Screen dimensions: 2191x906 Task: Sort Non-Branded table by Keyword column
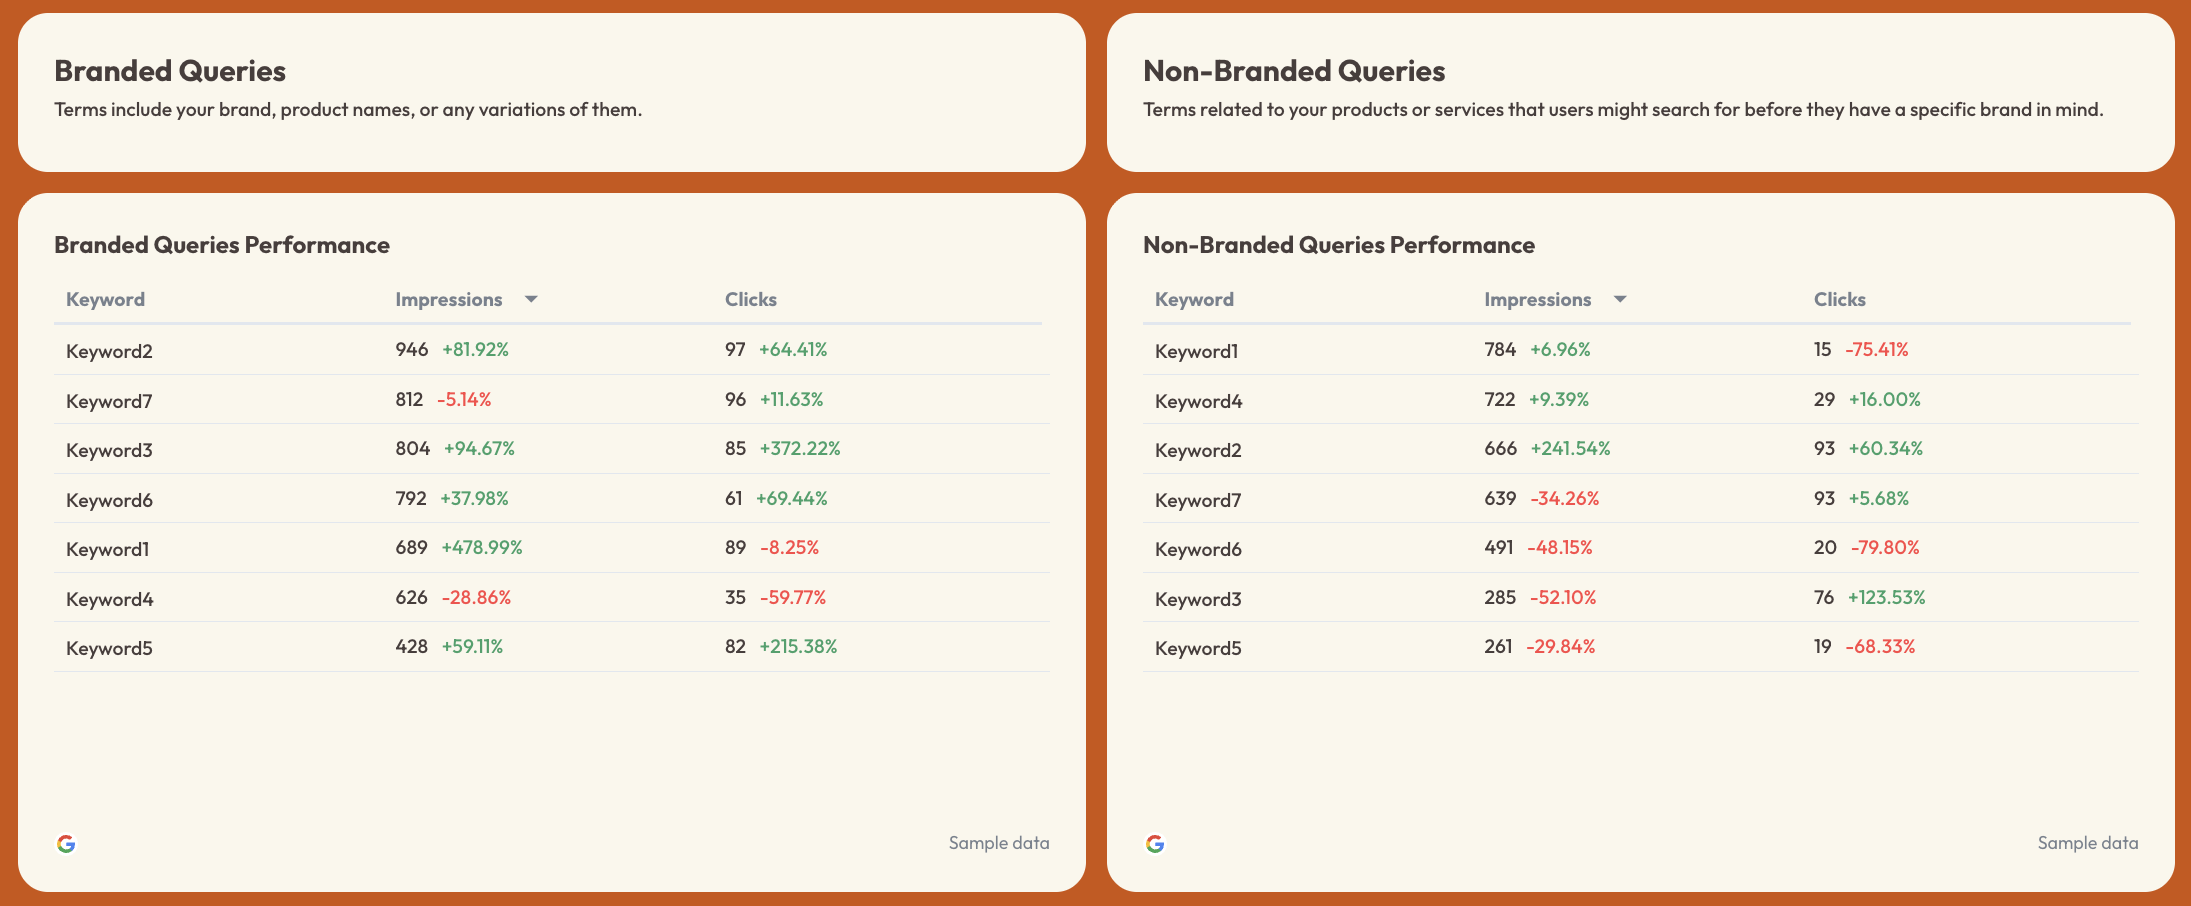click(1194, 299)
